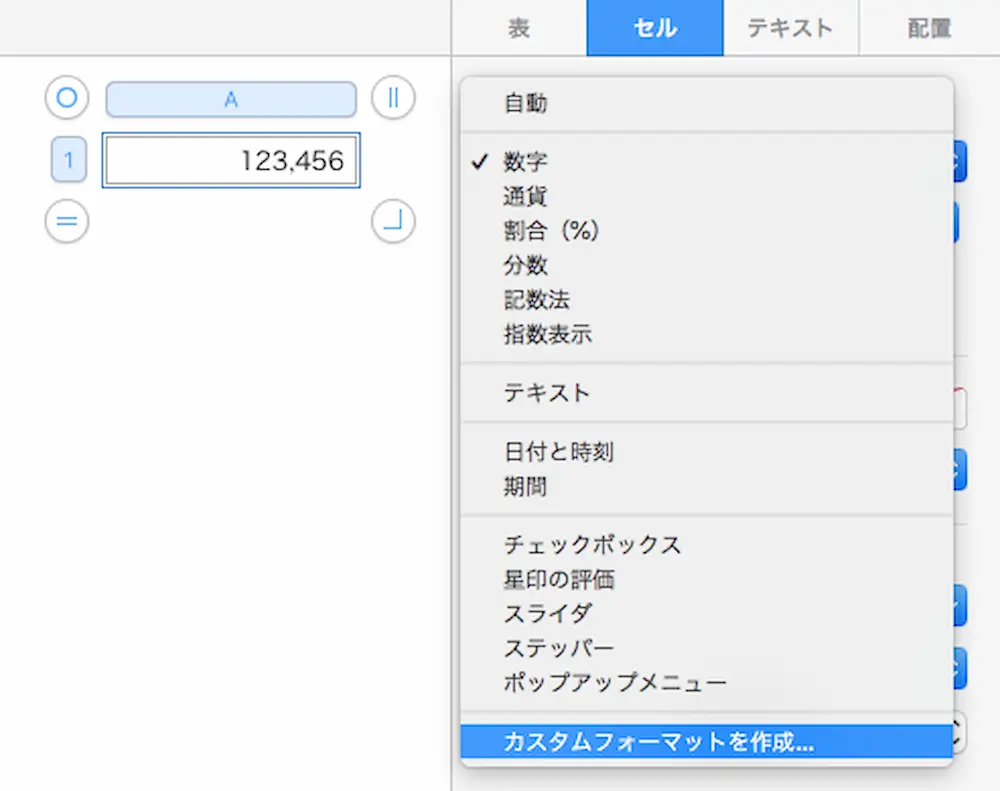Click cell containing 123,456
Viewport: 1000px width, 791px height.
pos(231,160)
